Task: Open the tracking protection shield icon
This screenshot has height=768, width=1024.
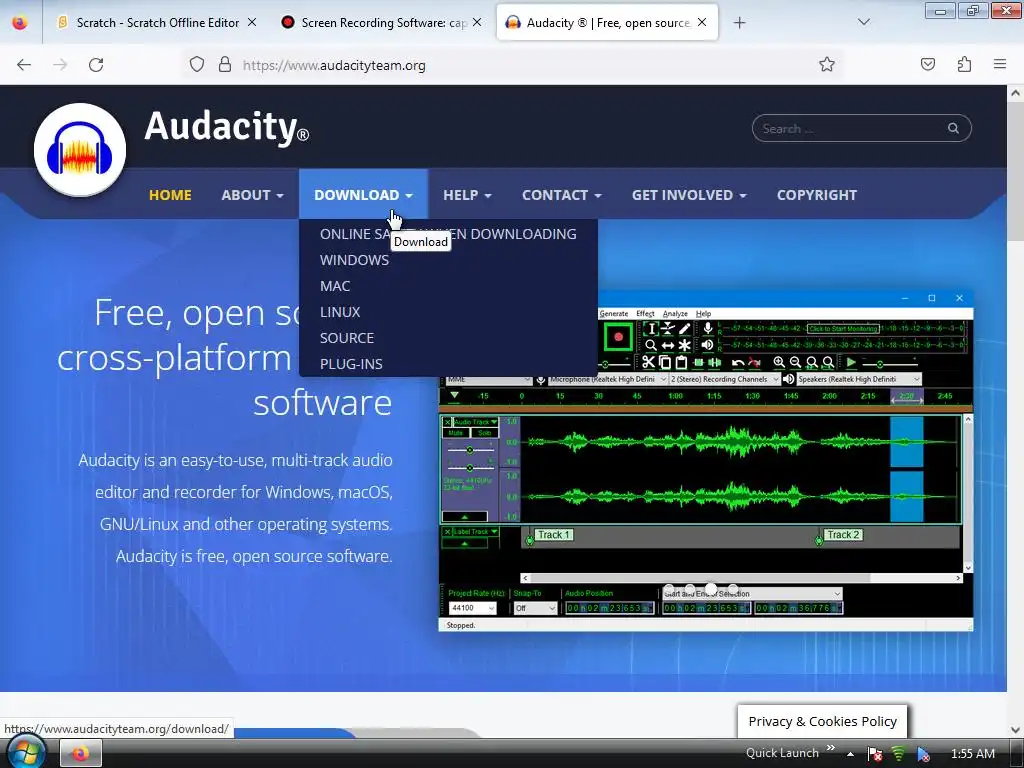Action: 197,65
